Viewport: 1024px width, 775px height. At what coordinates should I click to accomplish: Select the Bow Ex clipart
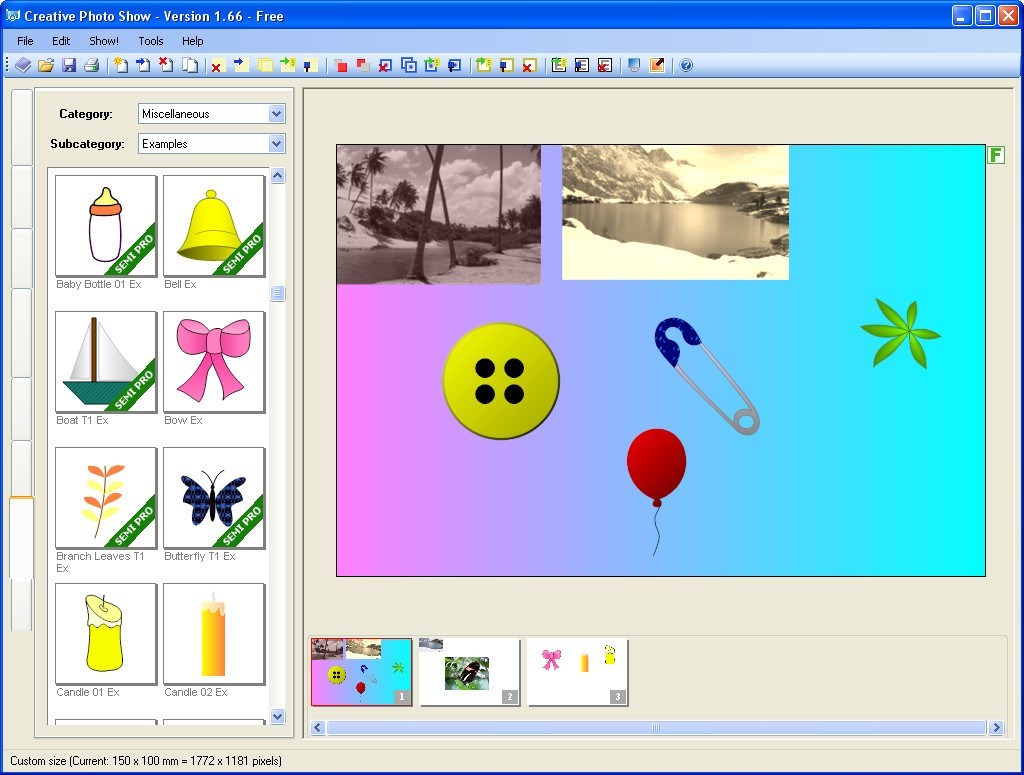click(214, 362)
